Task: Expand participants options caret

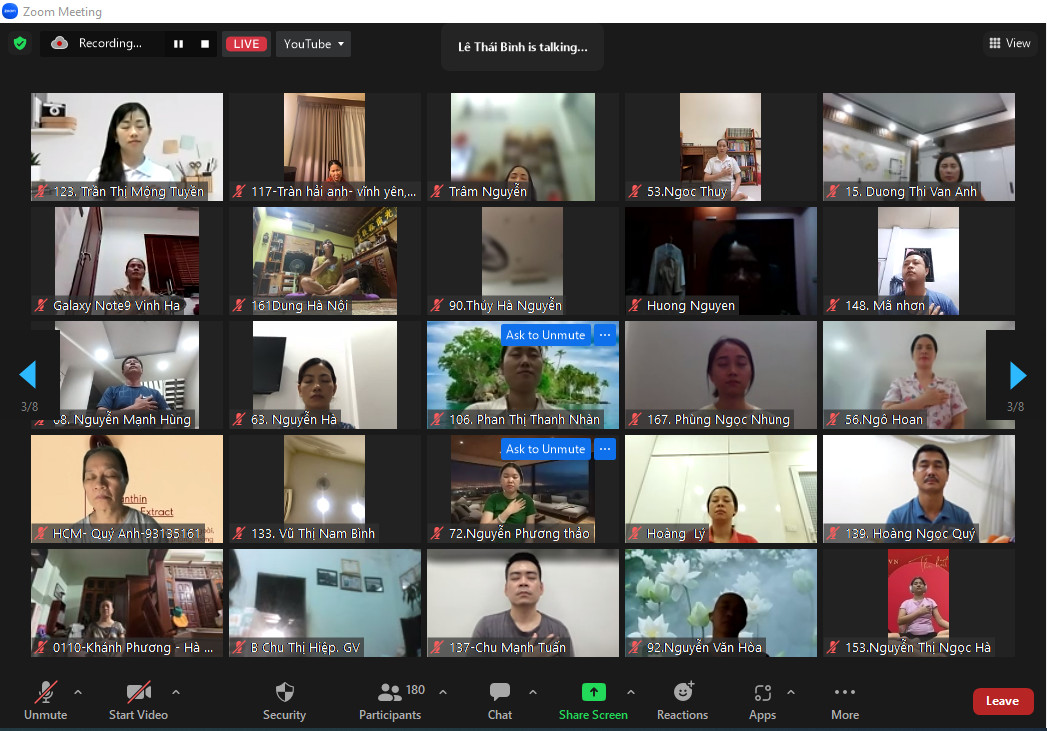Action: point(443,692)
